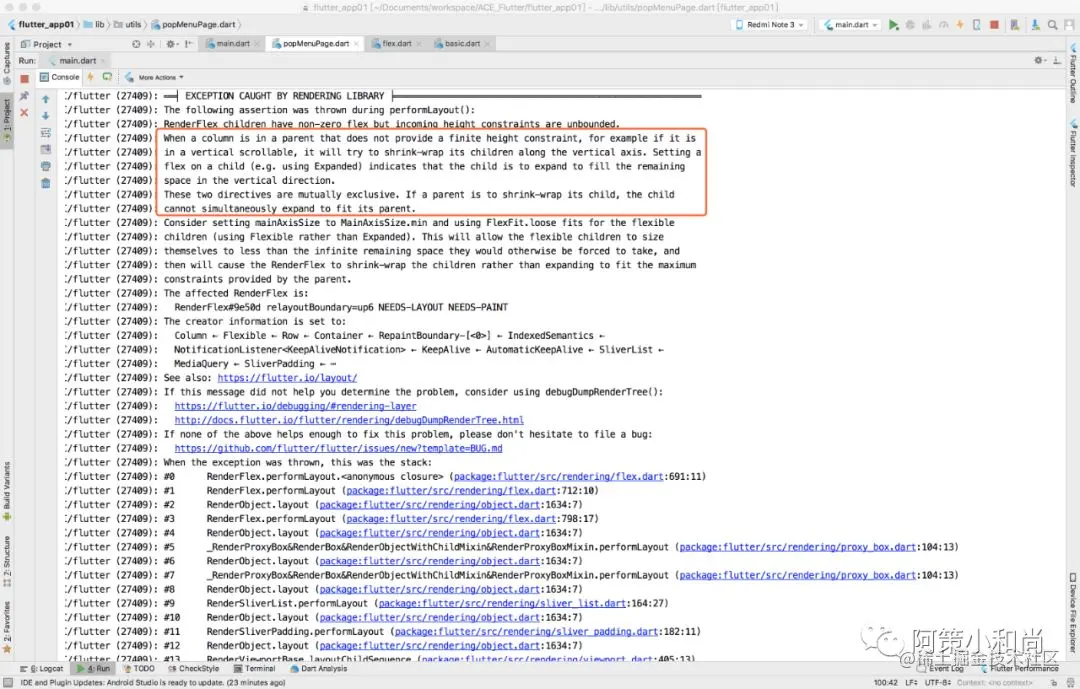Click Attach debugger to process phone icon
1080x689 pixels.
click(x=977, y=25)
